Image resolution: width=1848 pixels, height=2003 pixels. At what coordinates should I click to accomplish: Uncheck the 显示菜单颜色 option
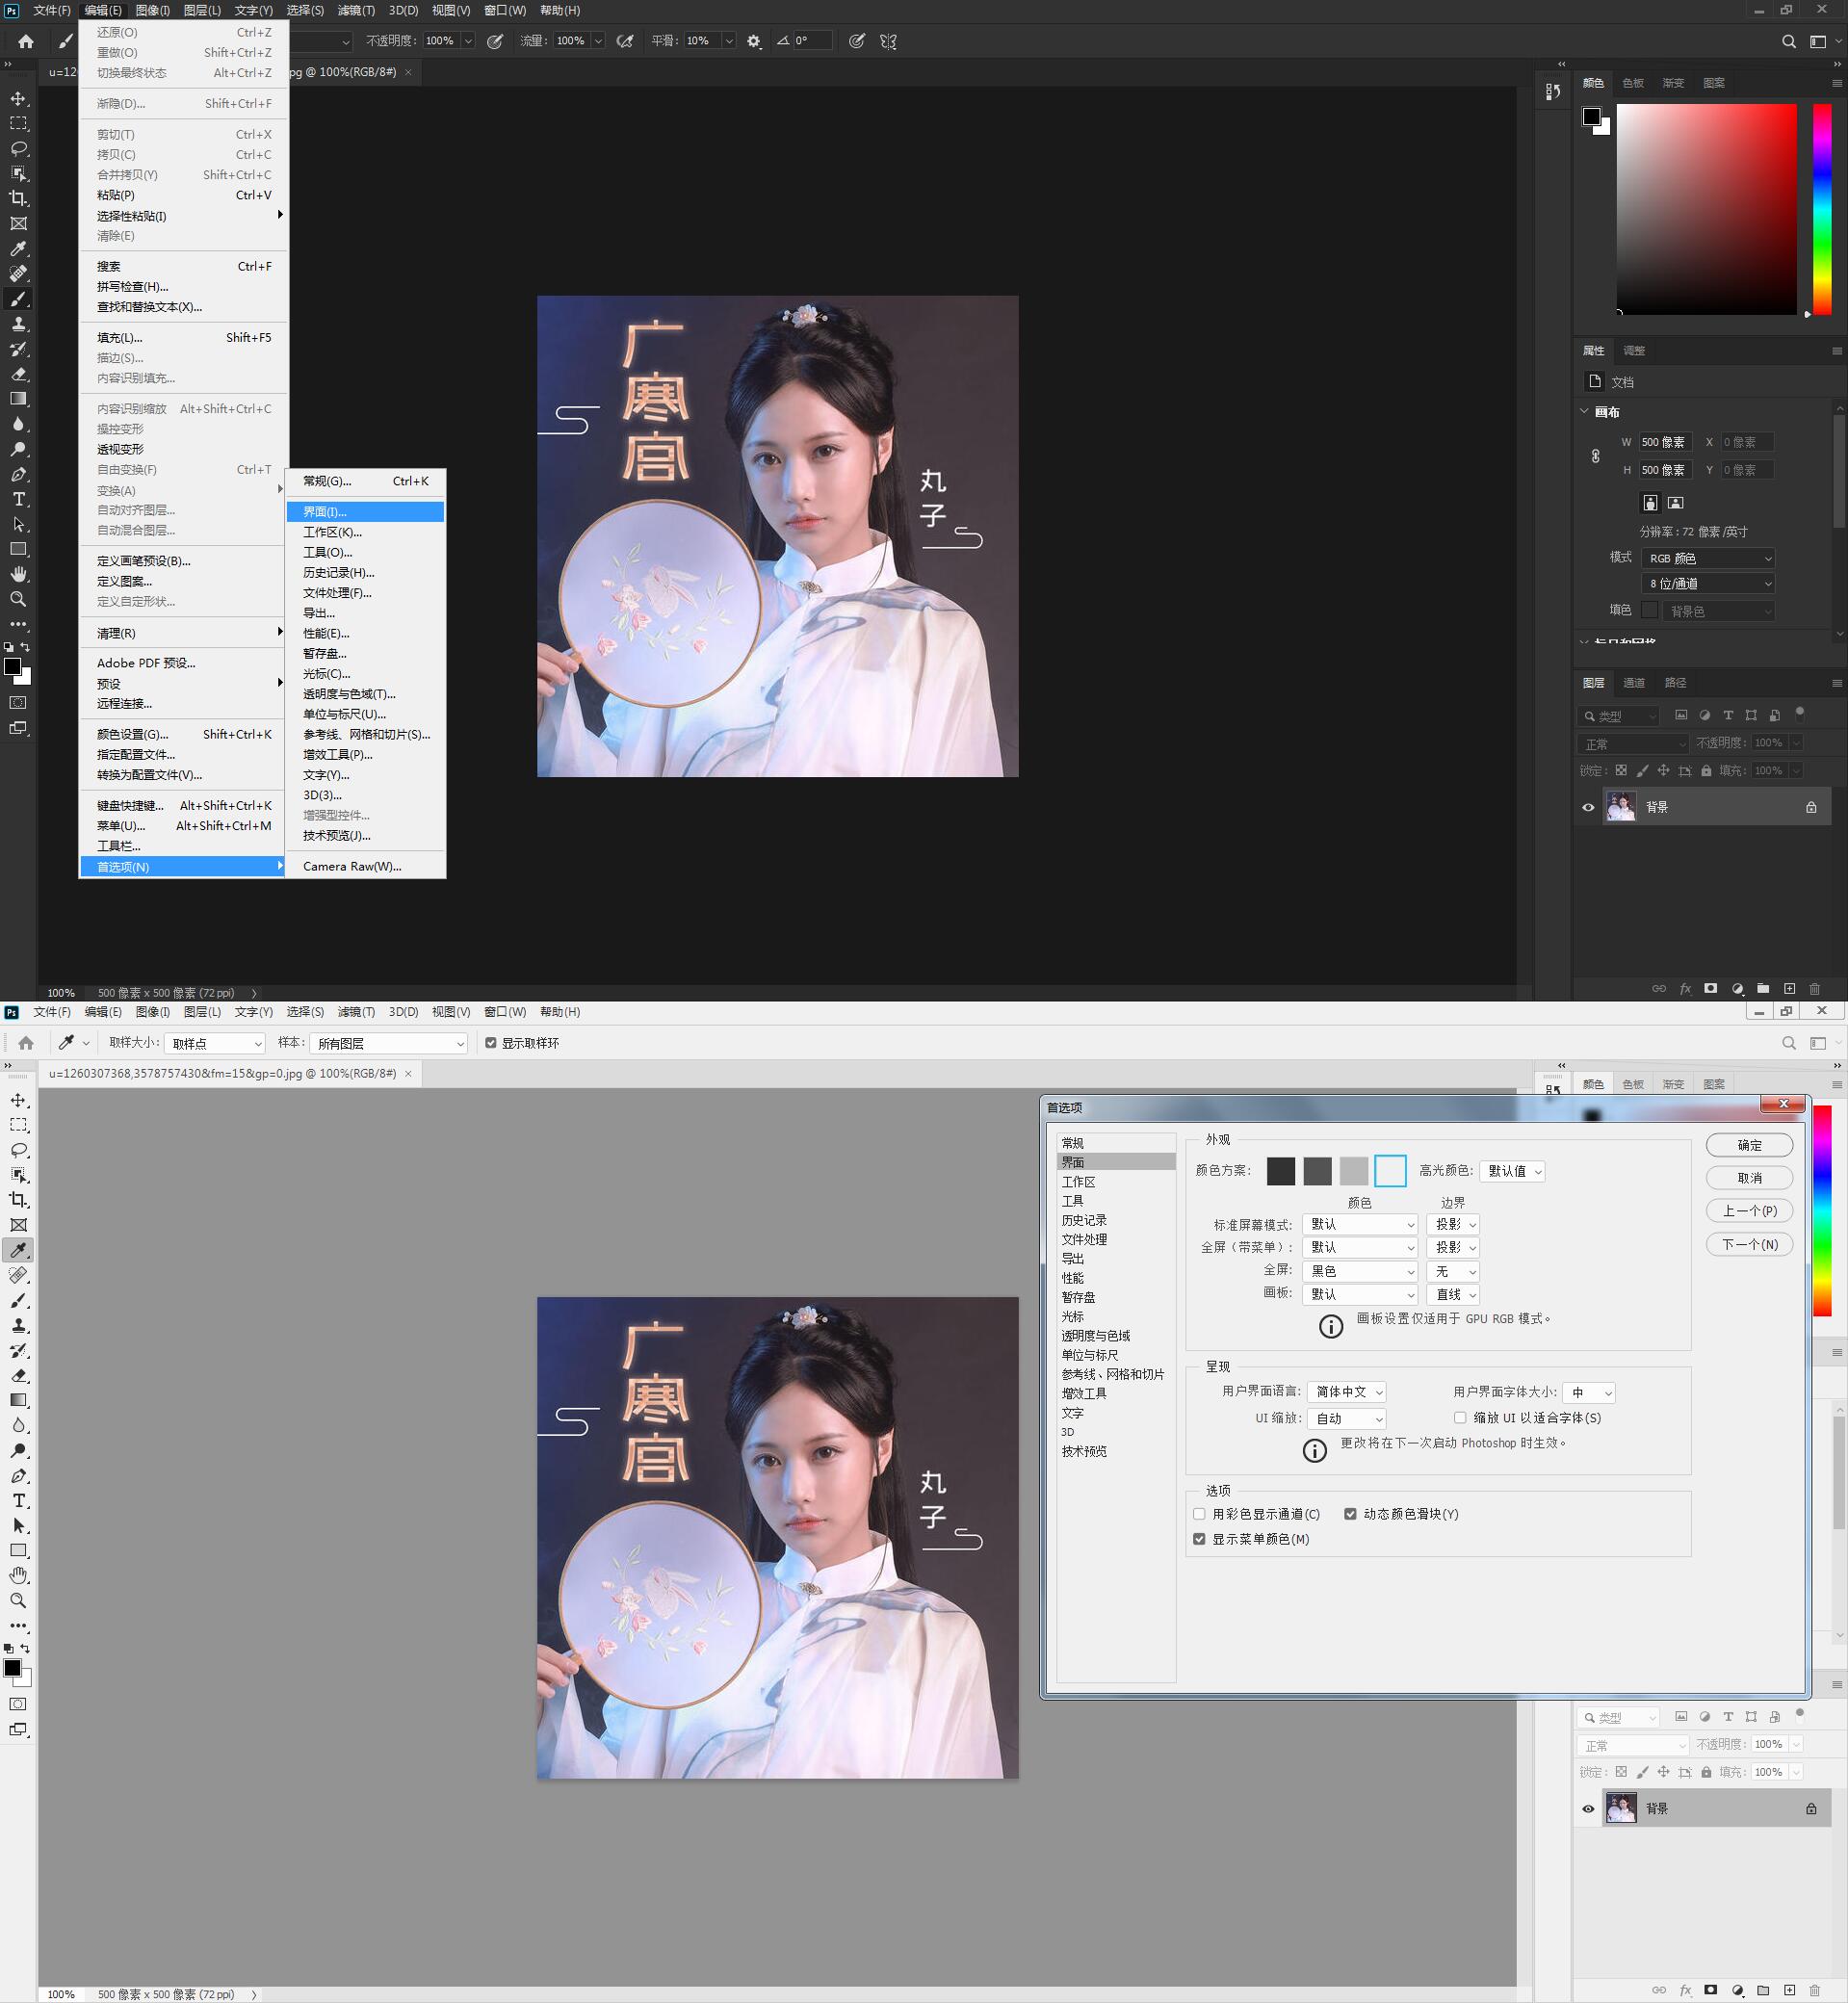(1199, 1539)
